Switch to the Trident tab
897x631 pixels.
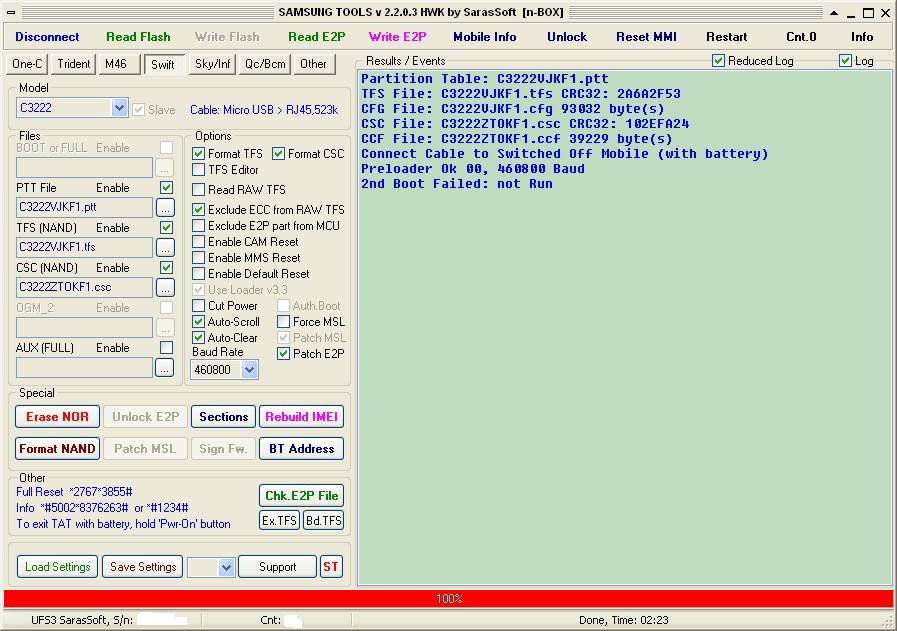point(74,64)
